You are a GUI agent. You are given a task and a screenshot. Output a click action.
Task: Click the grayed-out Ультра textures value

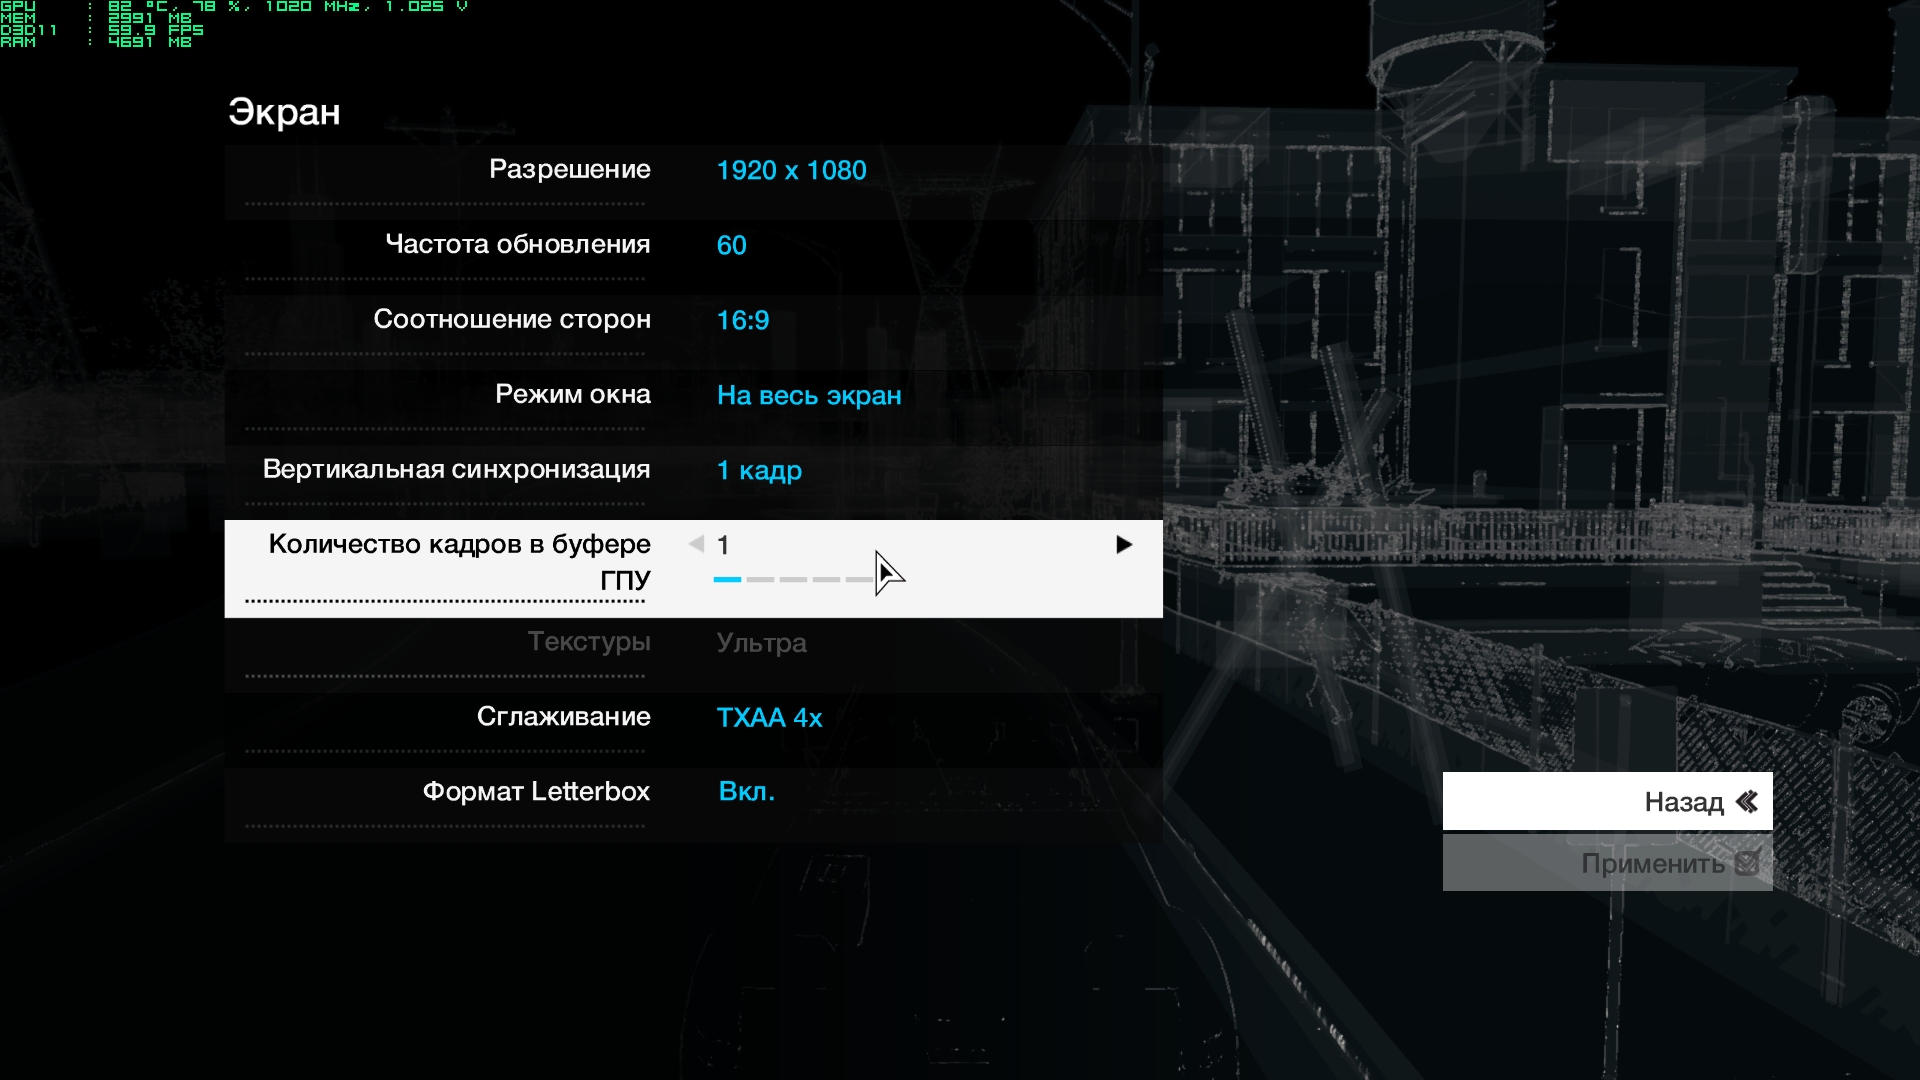[x=761, y=643]
